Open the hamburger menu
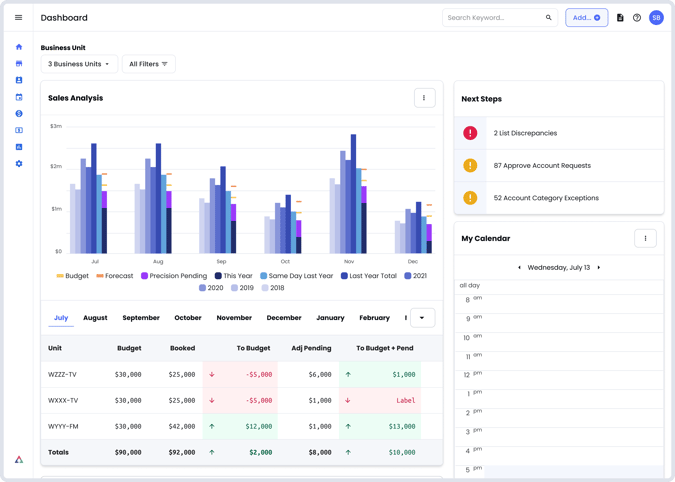The width and height of the screenshot is (675, 482). [x=19, y=18]
